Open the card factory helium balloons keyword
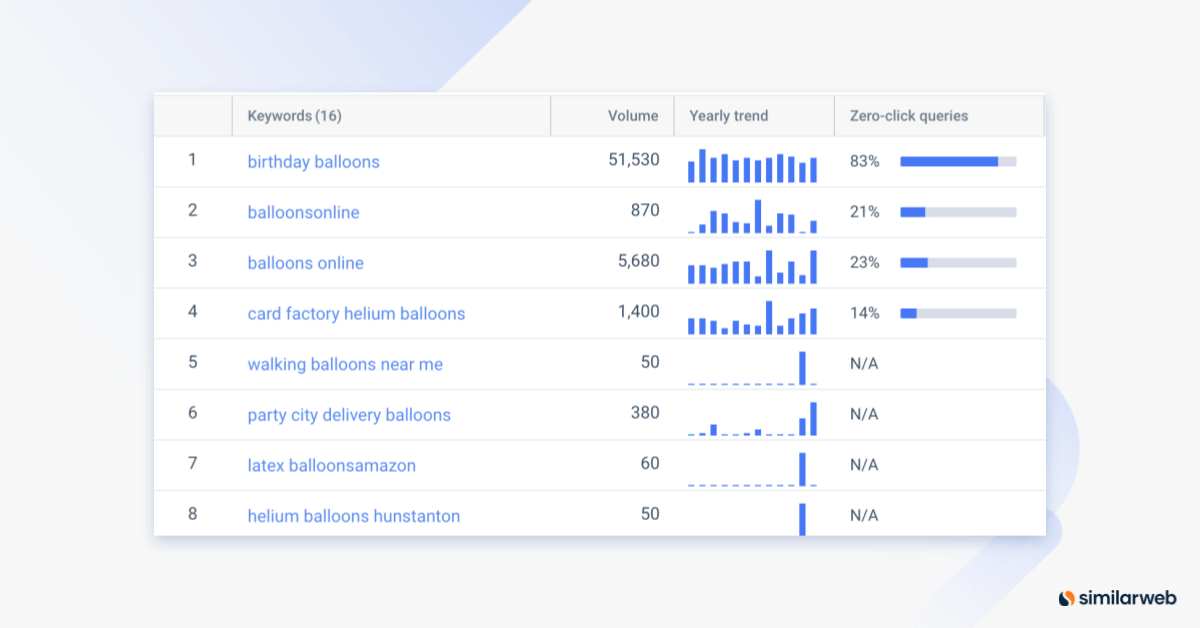The width and height of the screenshot is (1200, 628). point(356,313)
